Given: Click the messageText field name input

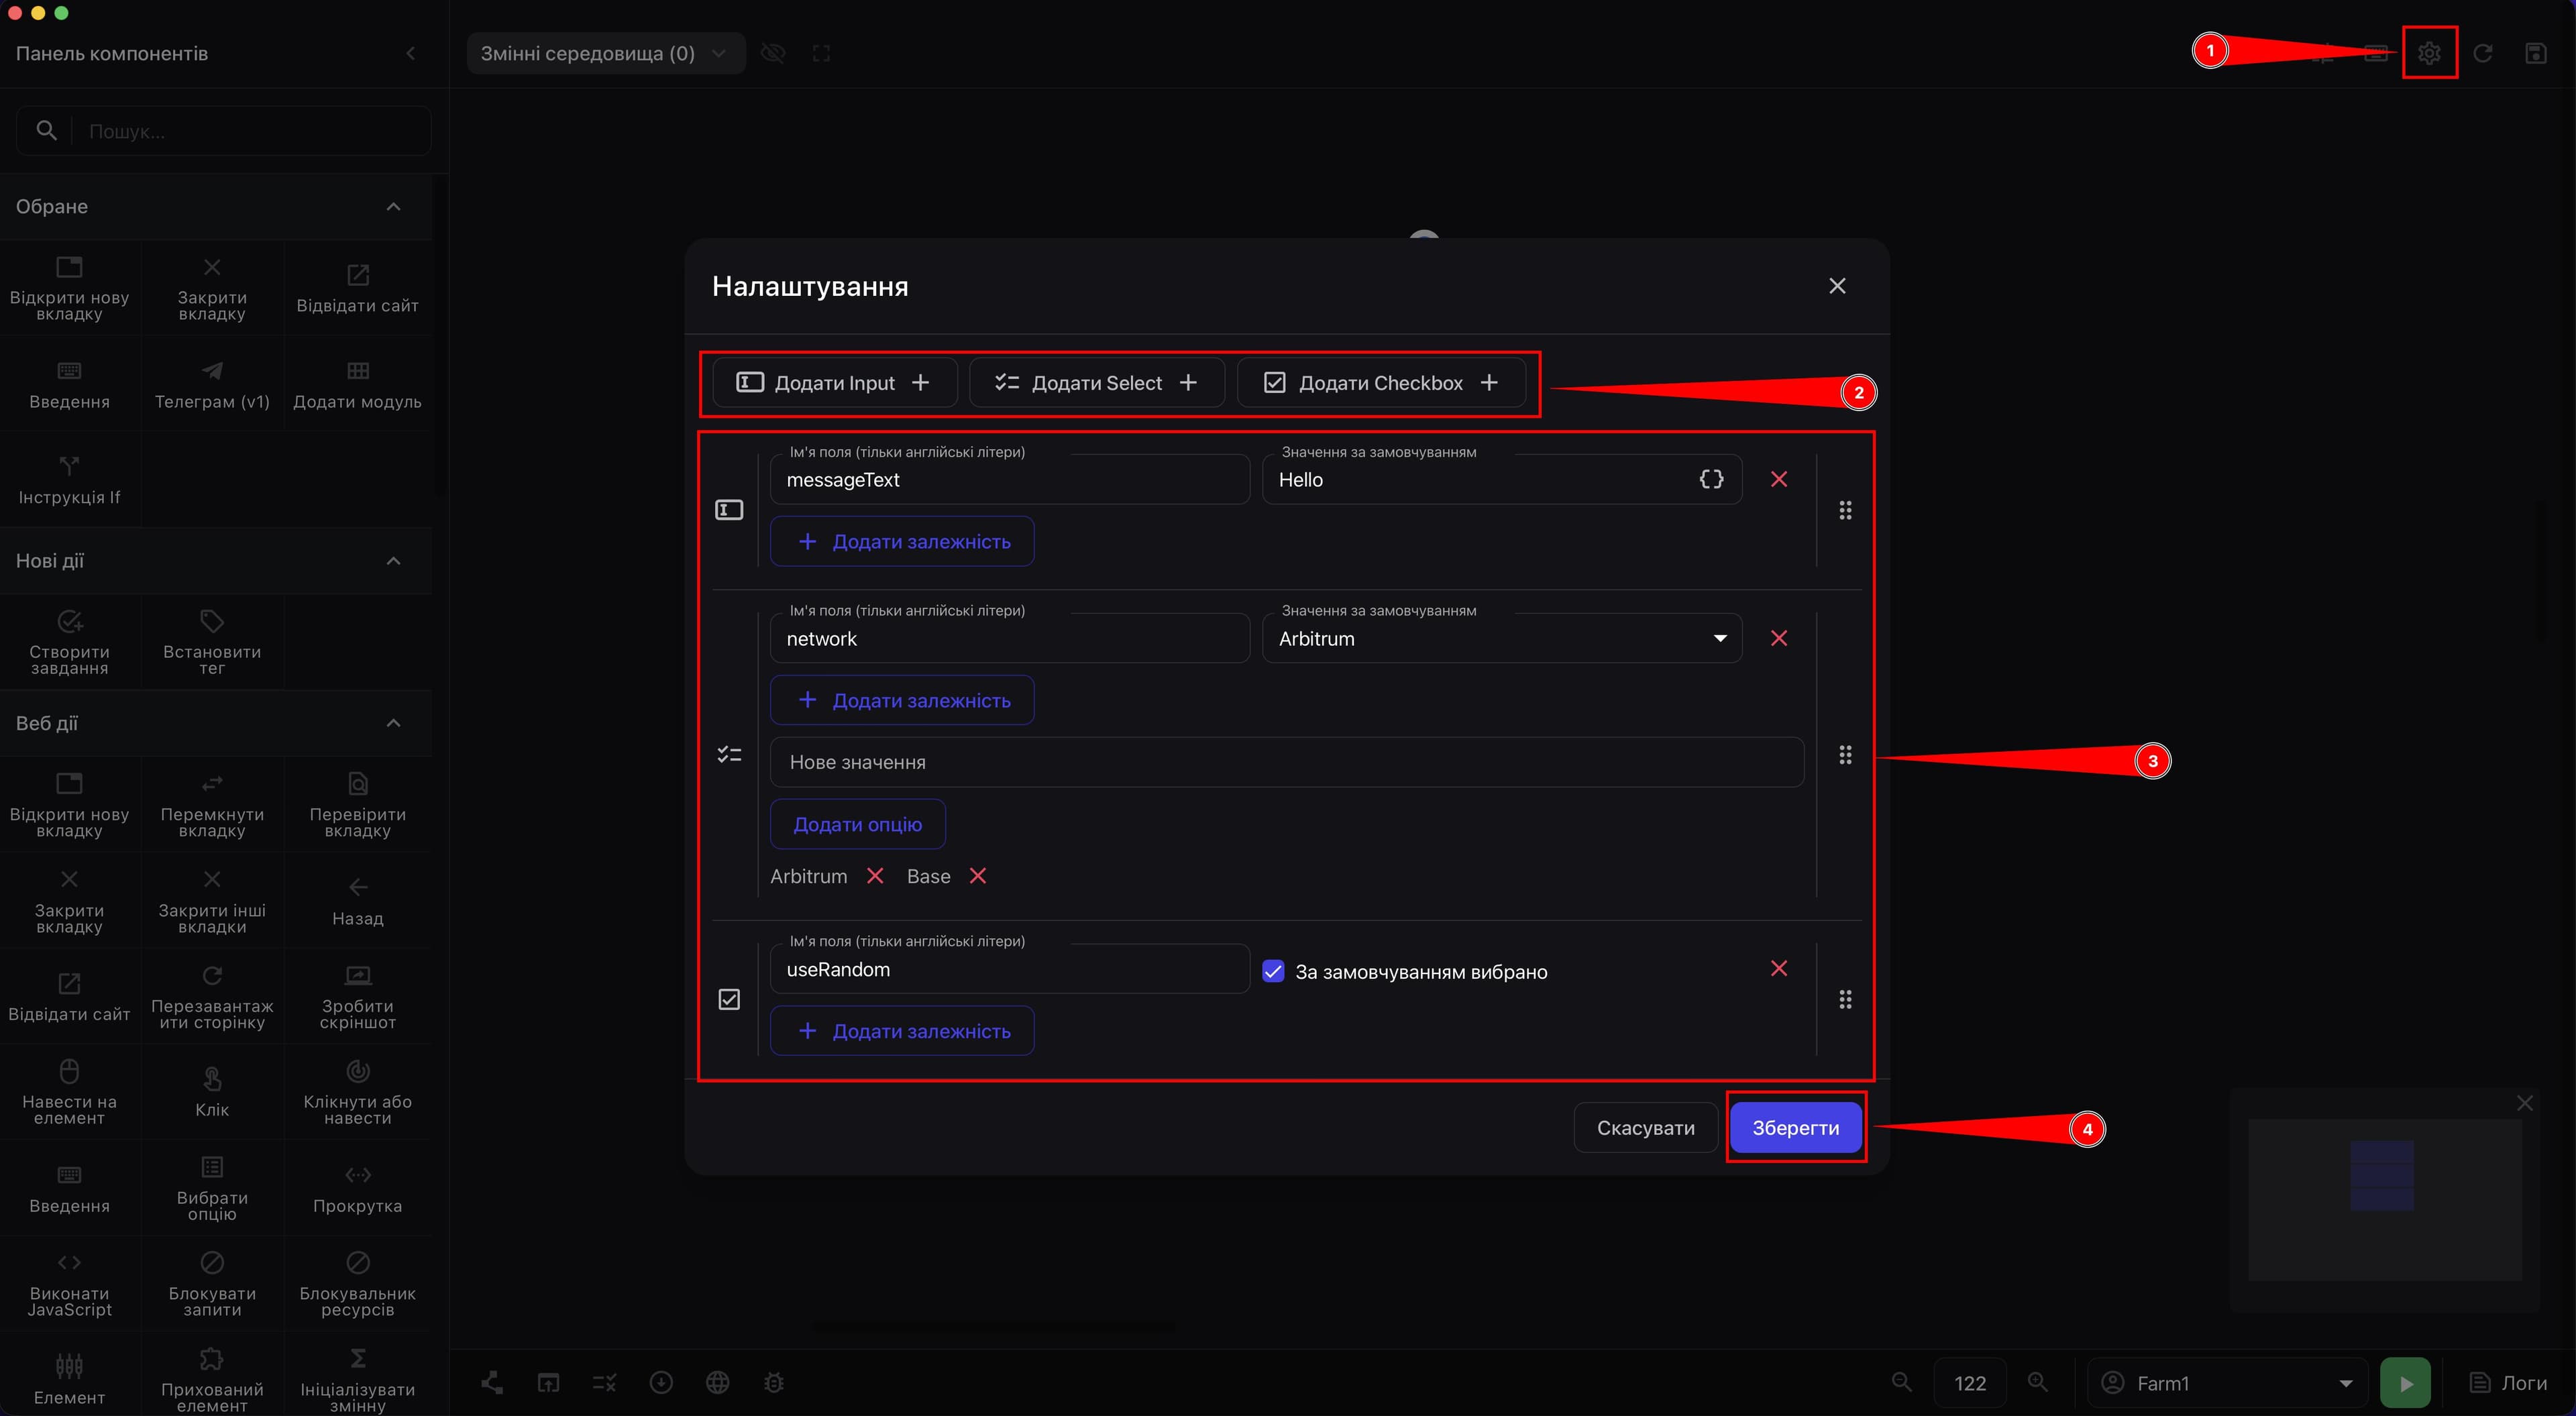Looking at the screenshot, I should pyautogui.click(x=1010, y=480).
